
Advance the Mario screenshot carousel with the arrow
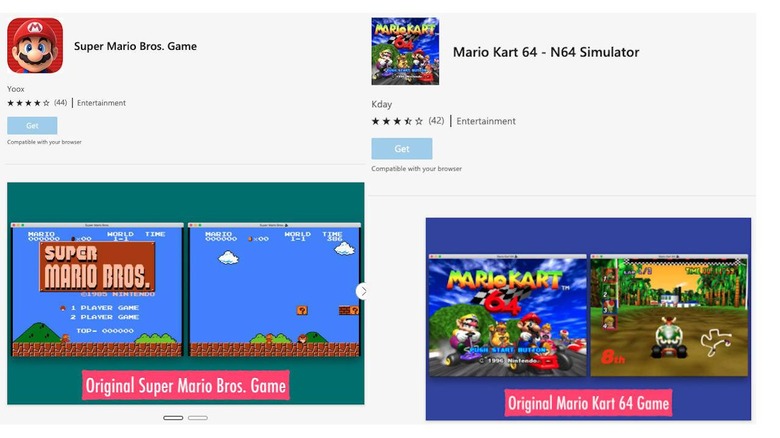(x=363, y=291)
